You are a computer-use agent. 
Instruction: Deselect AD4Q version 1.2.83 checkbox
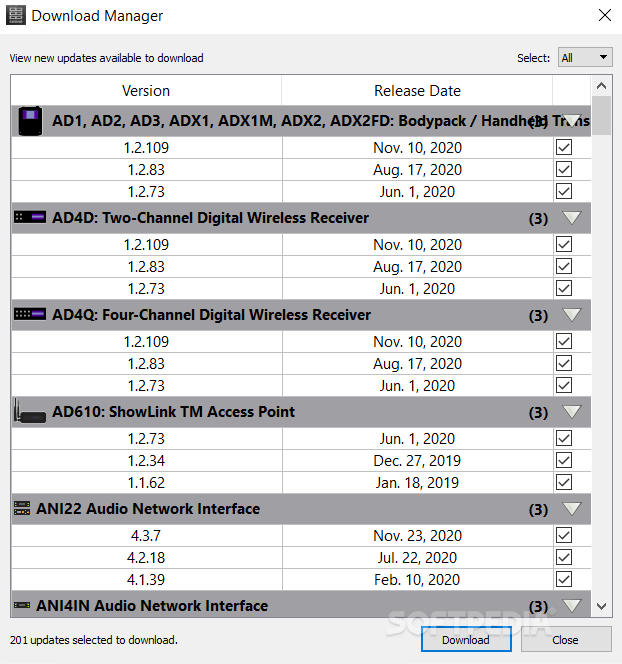click(x=564, y=363)
